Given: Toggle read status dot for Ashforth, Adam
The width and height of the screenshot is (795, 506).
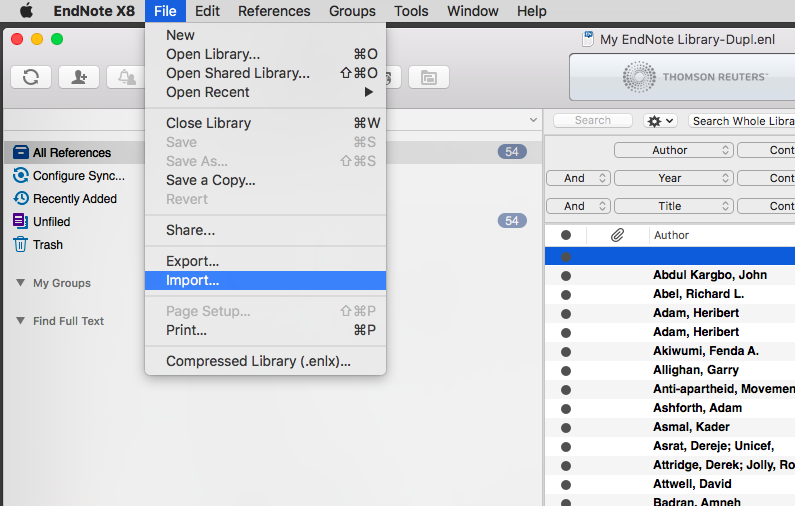Looking at the screenshot, I should [x=566, y=409].
